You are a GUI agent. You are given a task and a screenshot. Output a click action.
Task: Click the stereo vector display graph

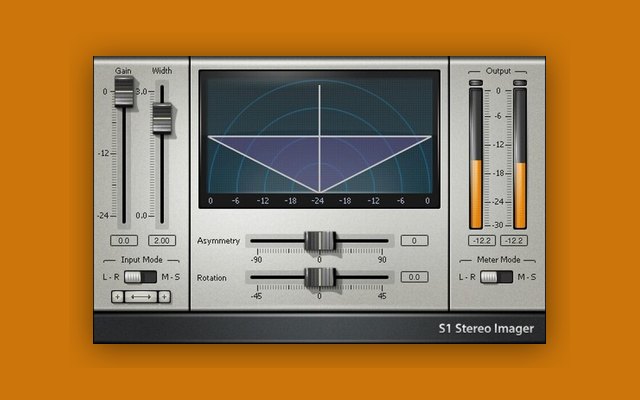click(320, 139)
